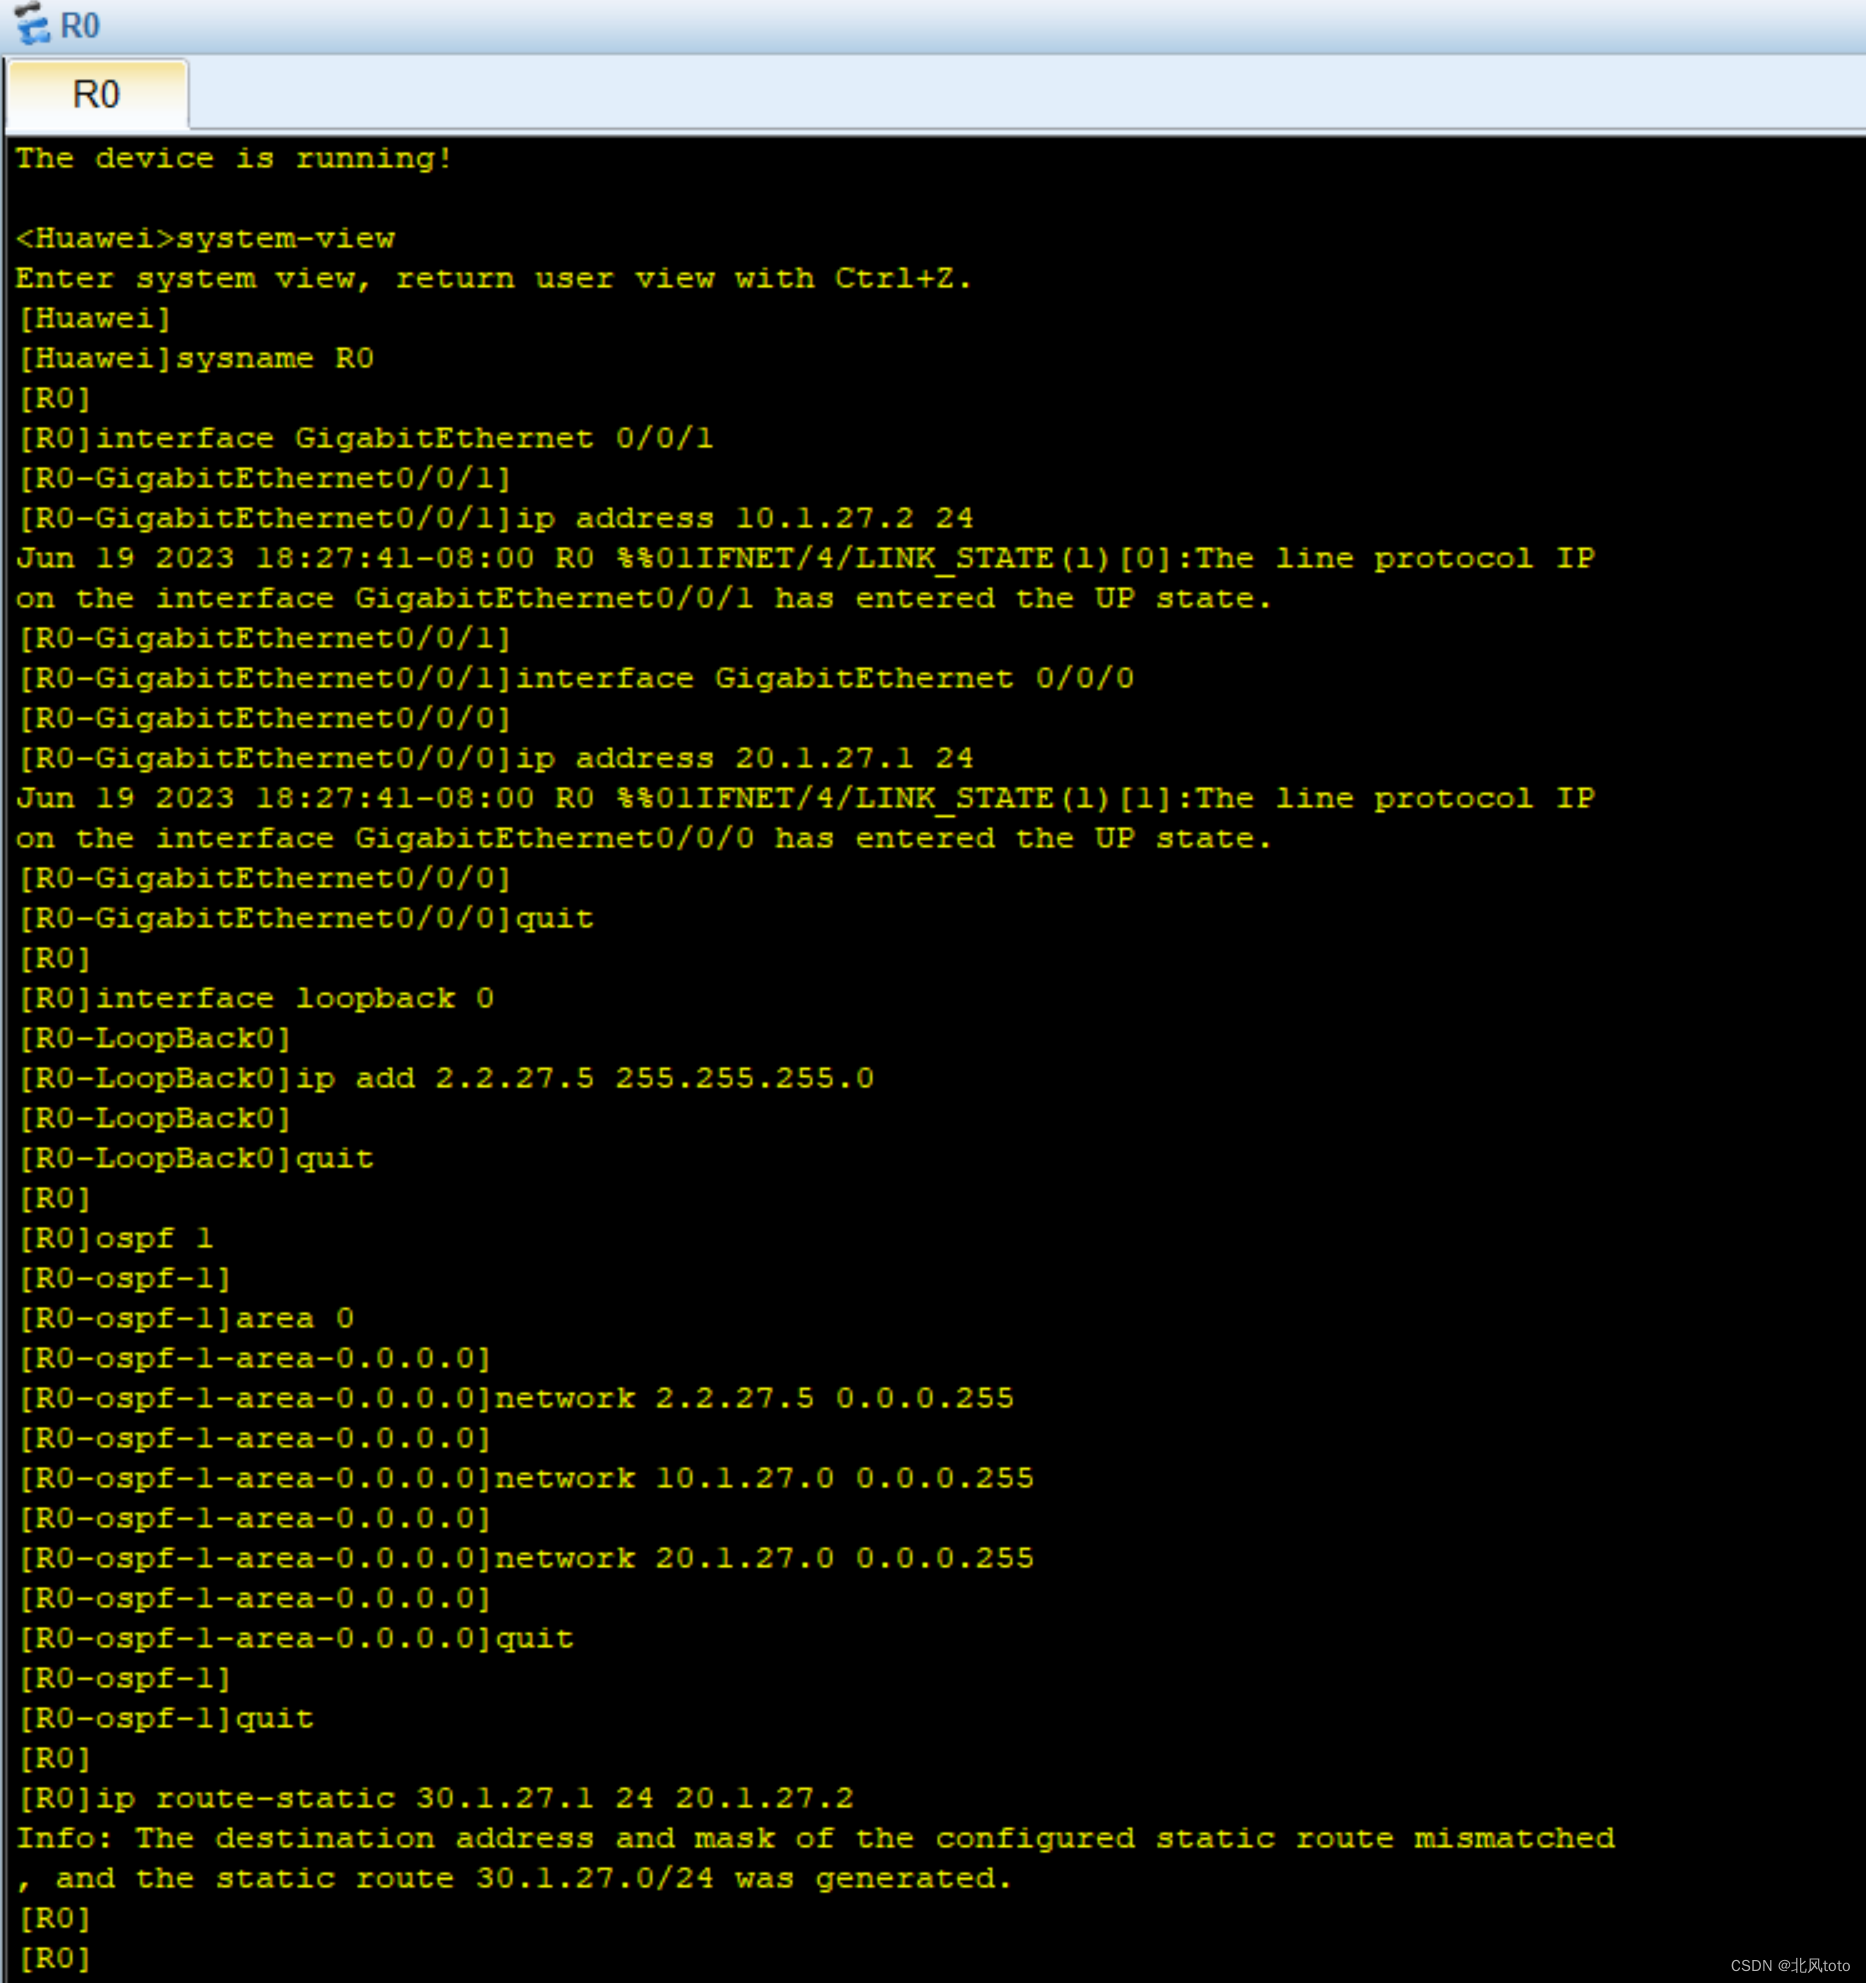Click the '[R0-ospf-1]area 0' line
The width and height of the screenshot is (1866, 1983).
[x=185, y=1318]
